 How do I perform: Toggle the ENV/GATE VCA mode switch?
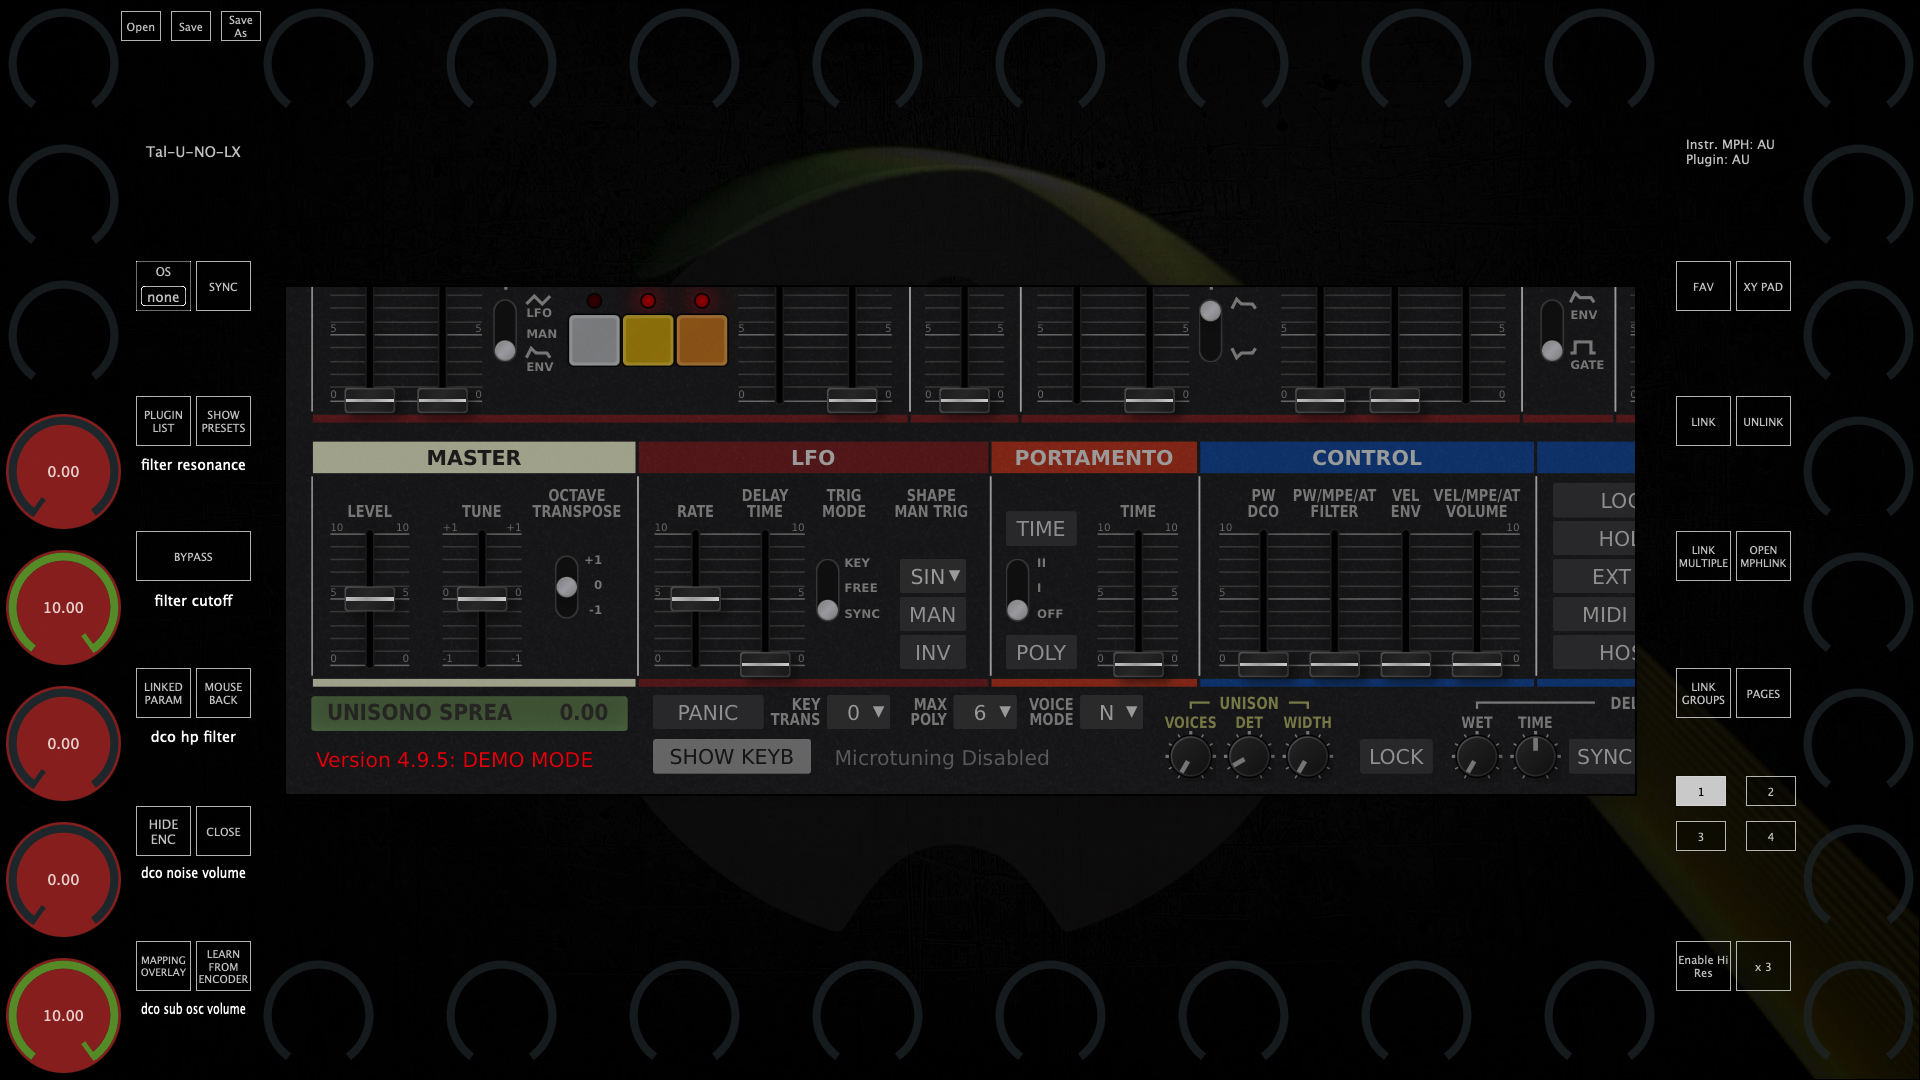(x=1551, y=331)
